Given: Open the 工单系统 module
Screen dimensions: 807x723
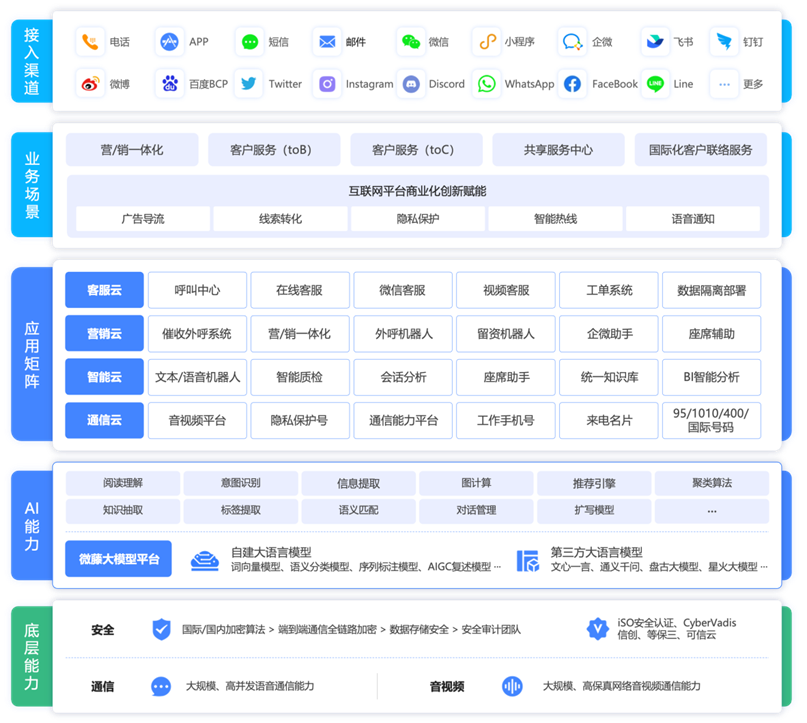Looking at the screenshot, I should coord(609,290).
